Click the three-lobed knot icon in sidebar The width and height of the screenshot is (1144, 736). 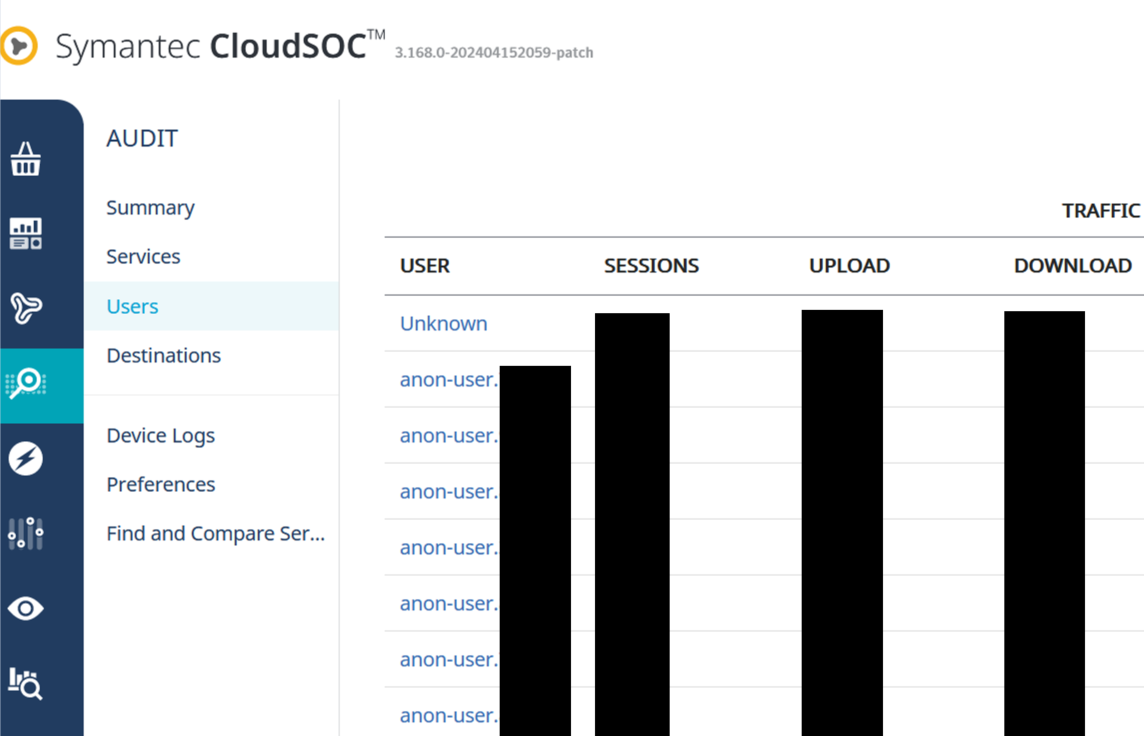click(x=25, y=308)
